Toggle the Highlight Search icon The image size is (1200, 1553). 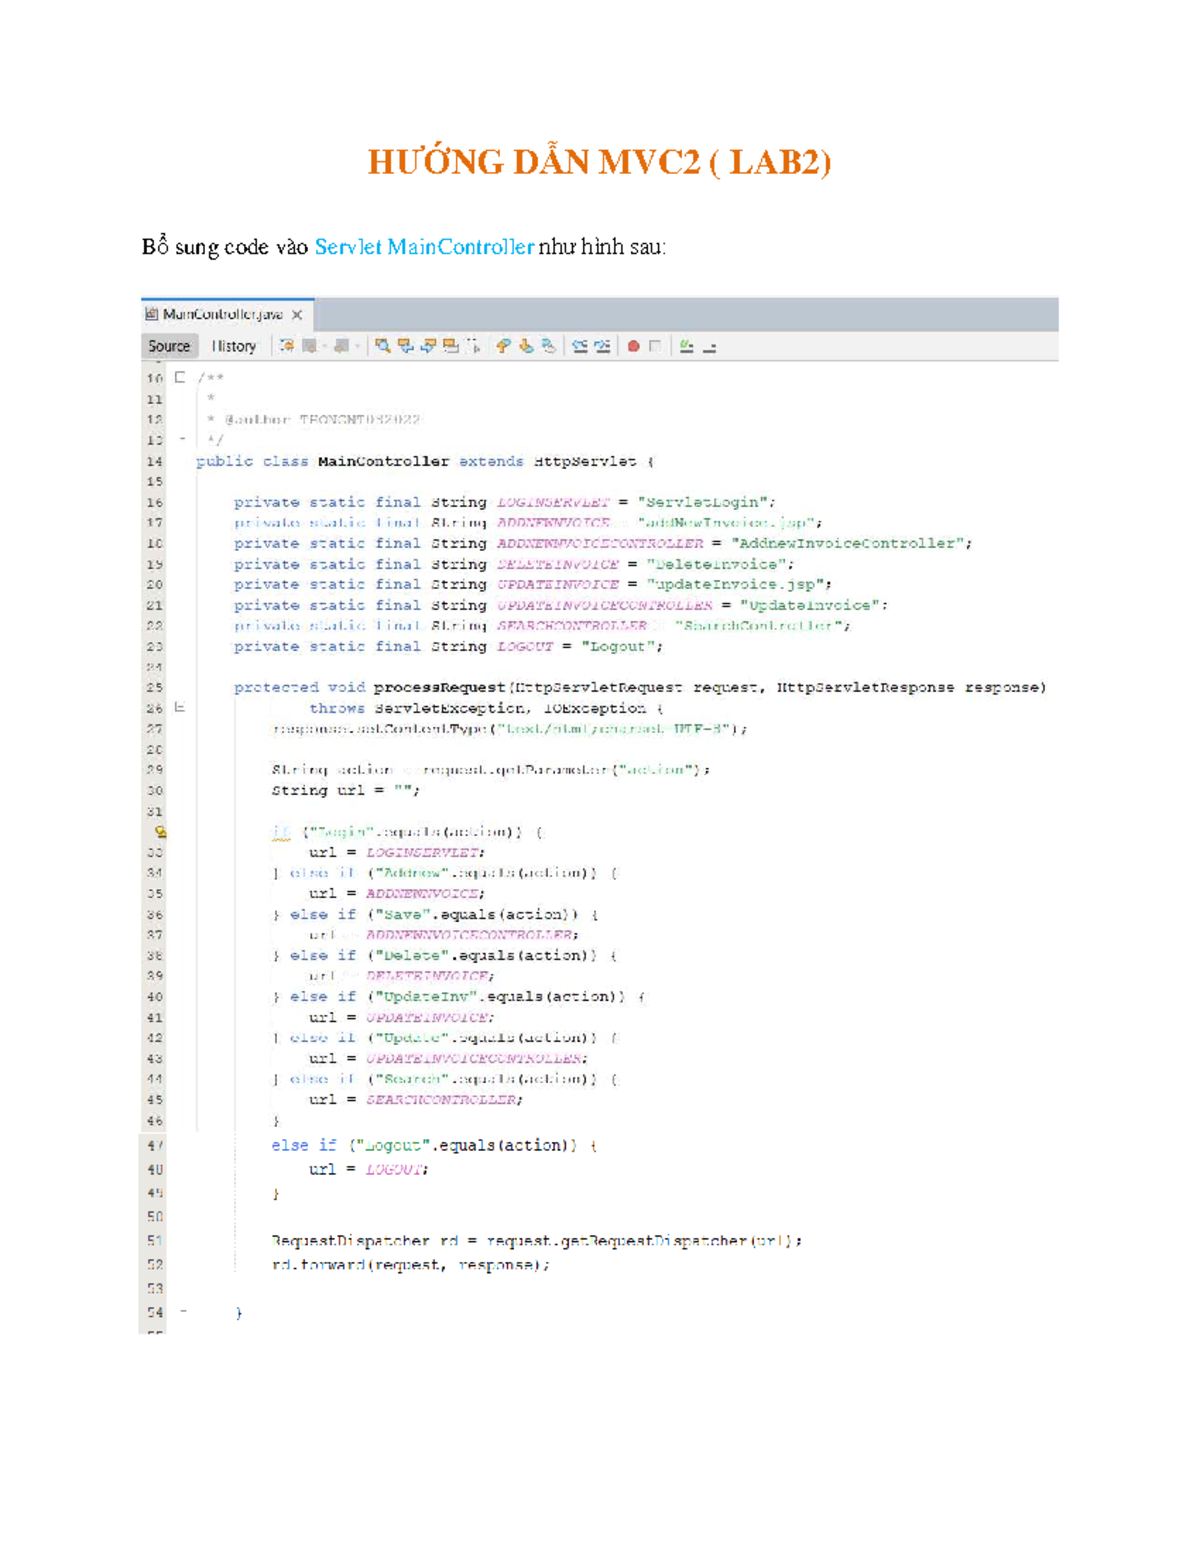click(x=451, y=346)
